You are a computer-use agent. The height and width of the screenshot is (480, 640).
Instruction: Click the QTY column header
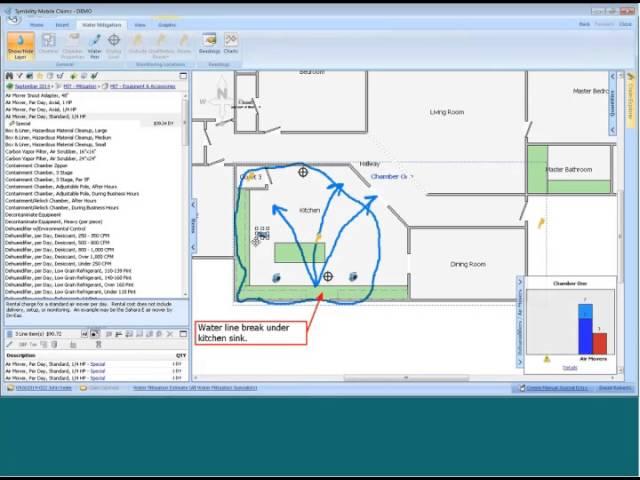[x=181, y=356]
